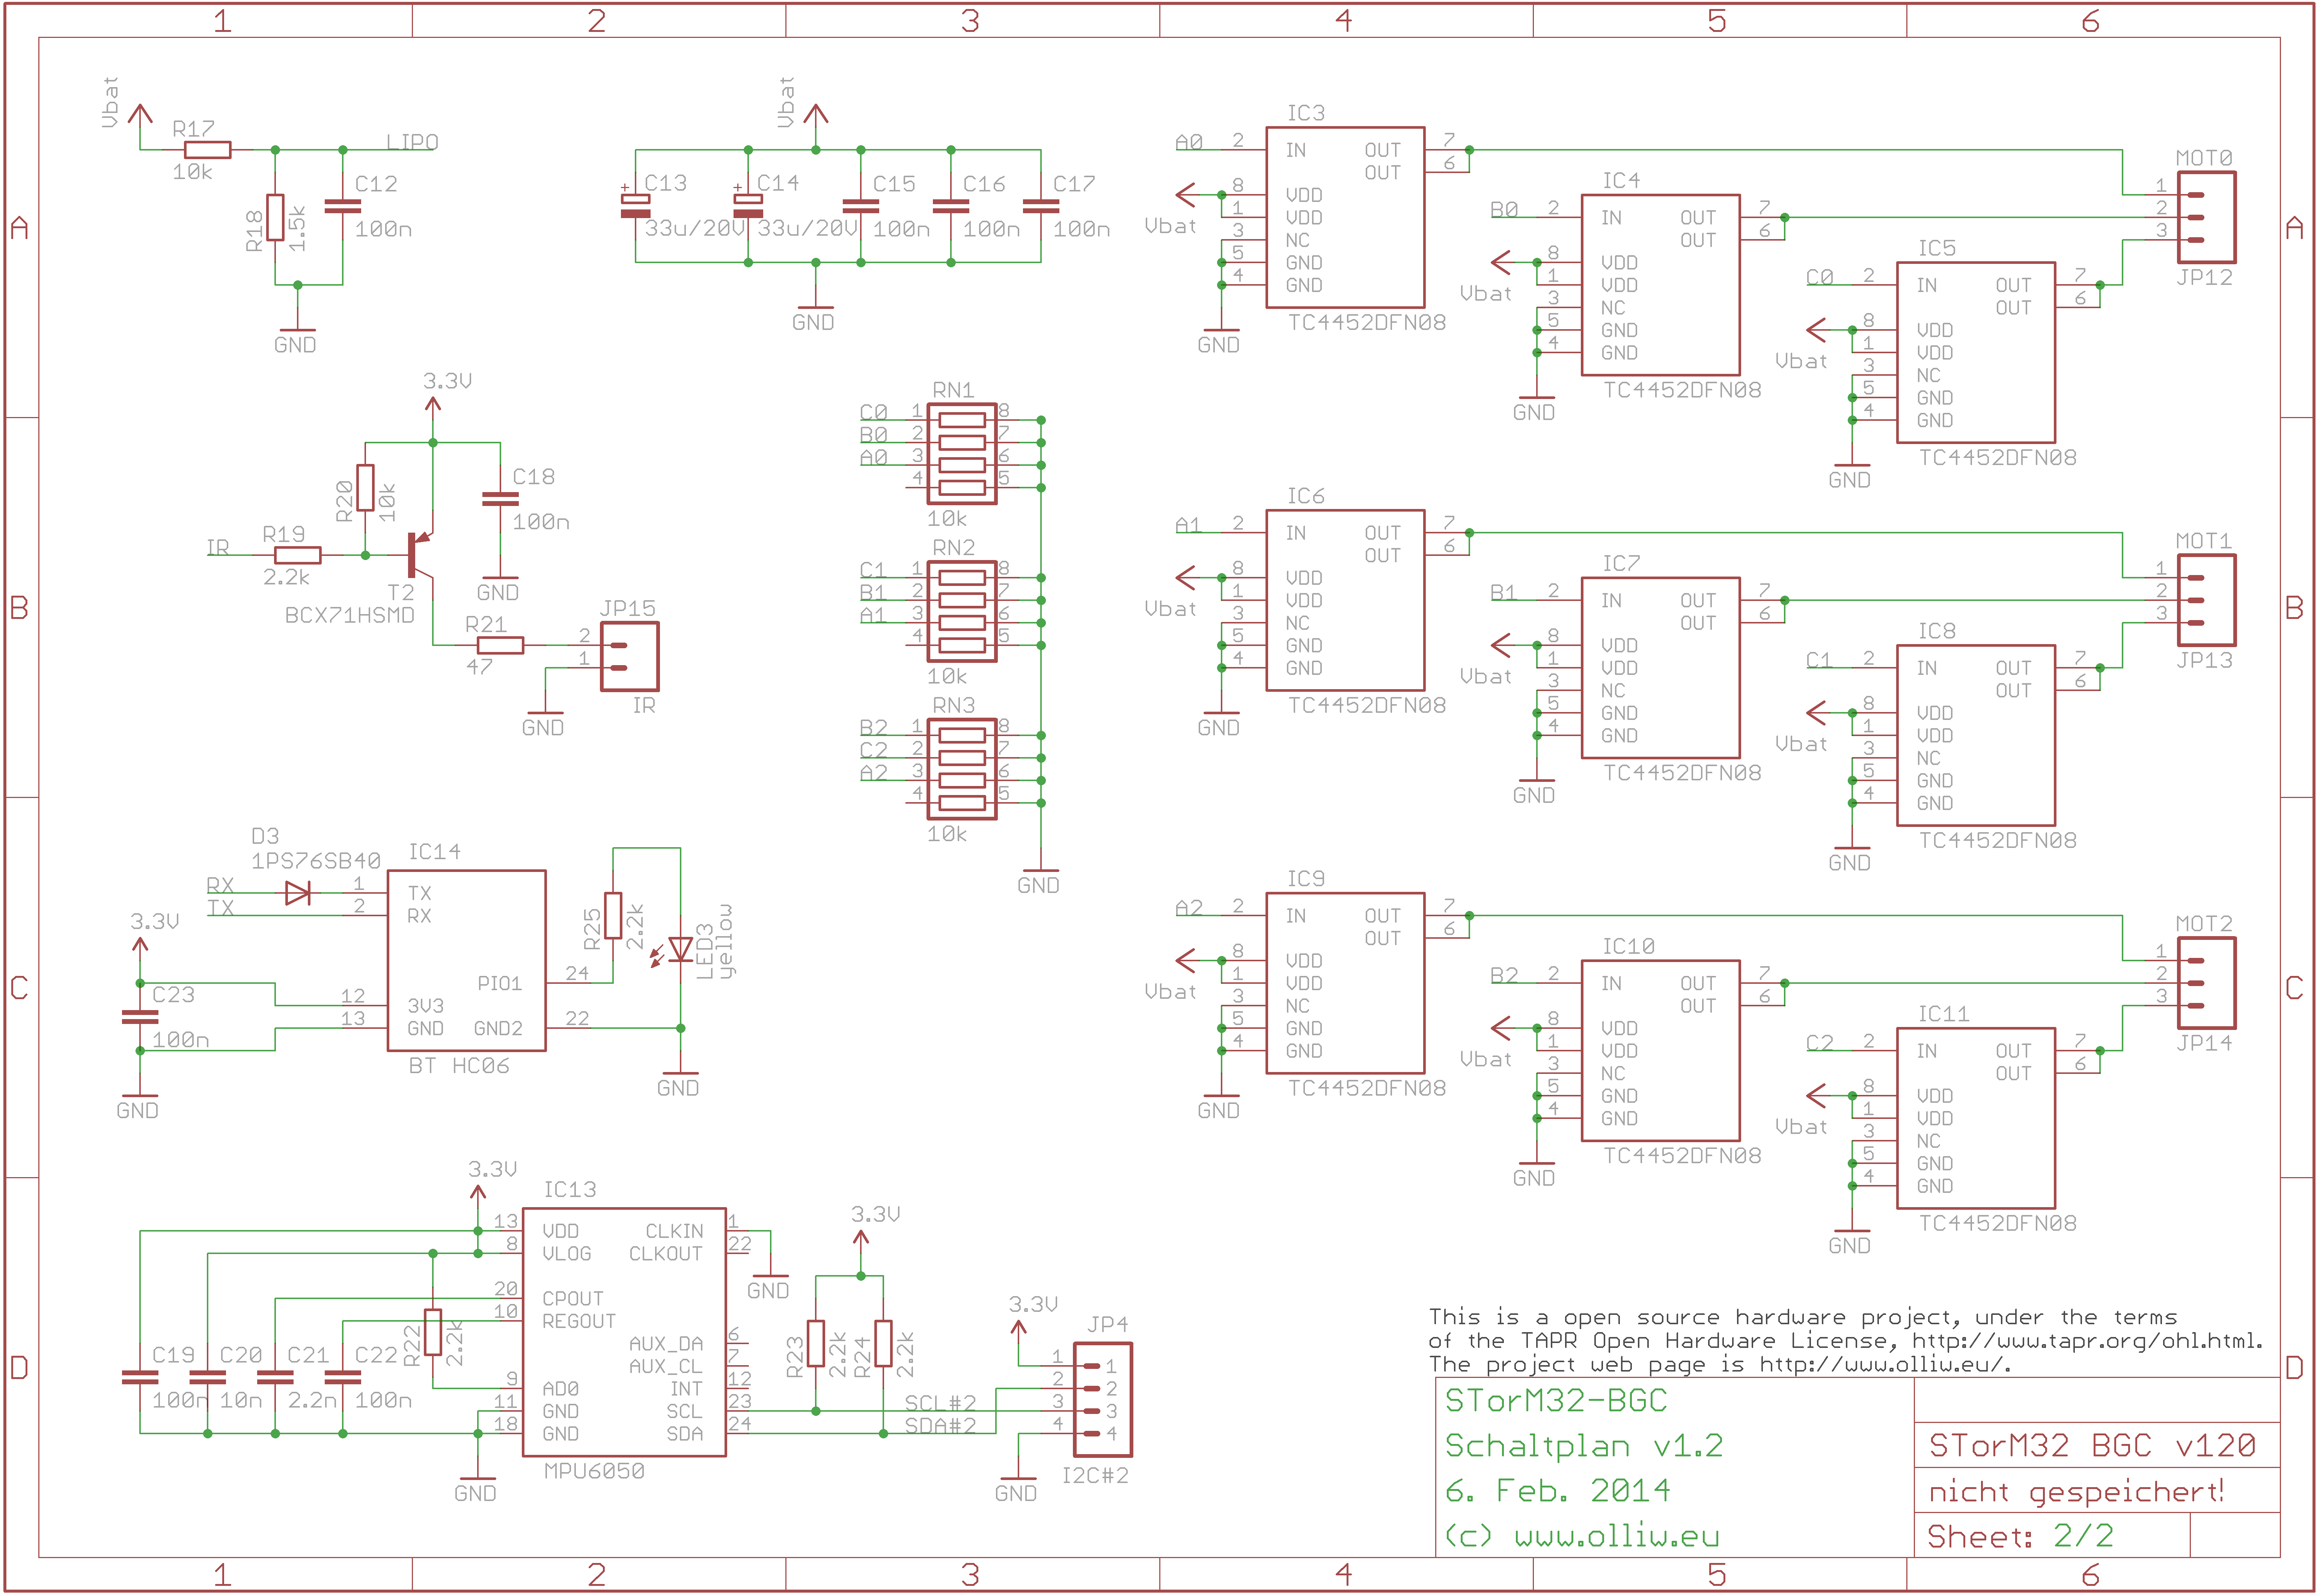Click the LED3 yellow LED symbol

click(x=681, y=948)
